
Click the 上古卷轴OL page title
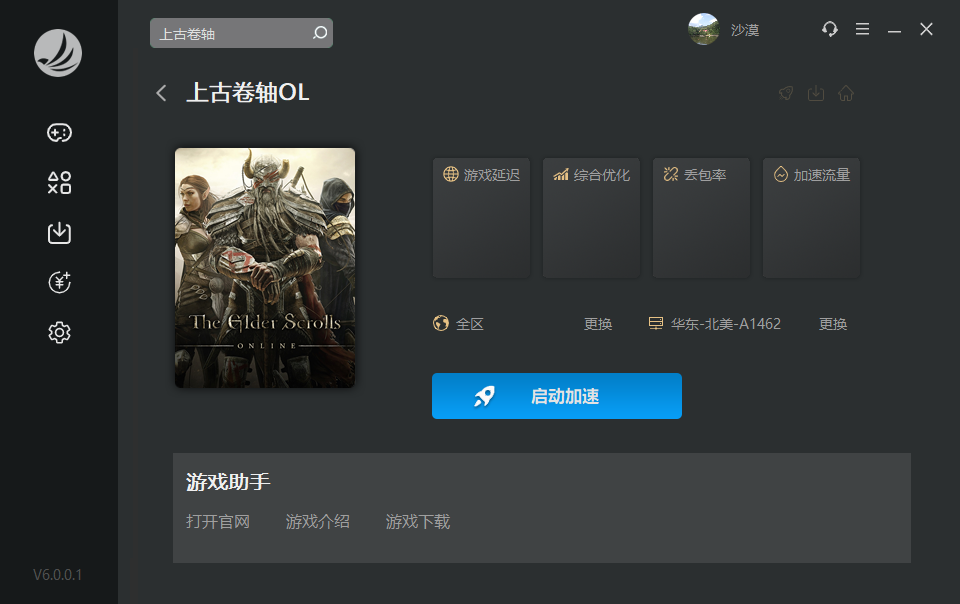(248, 92)
